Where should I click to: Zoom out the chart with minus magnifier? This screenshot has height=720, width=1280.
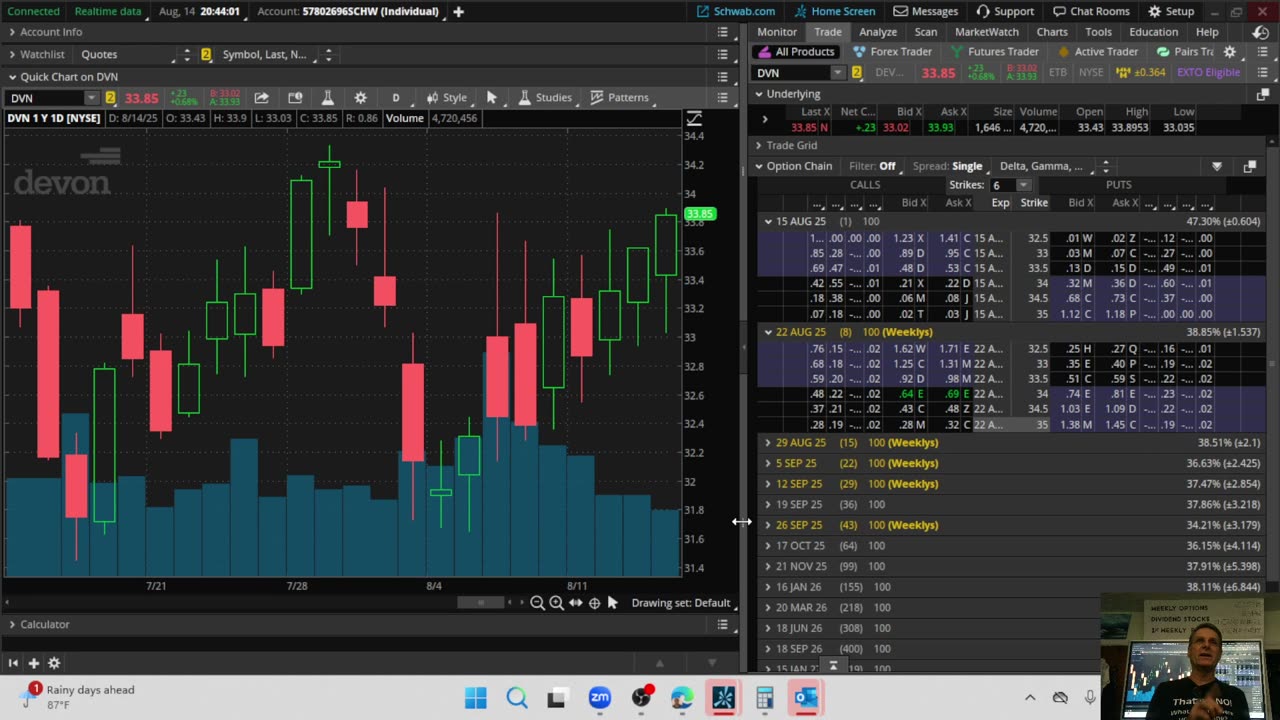(x=537, y=603)
